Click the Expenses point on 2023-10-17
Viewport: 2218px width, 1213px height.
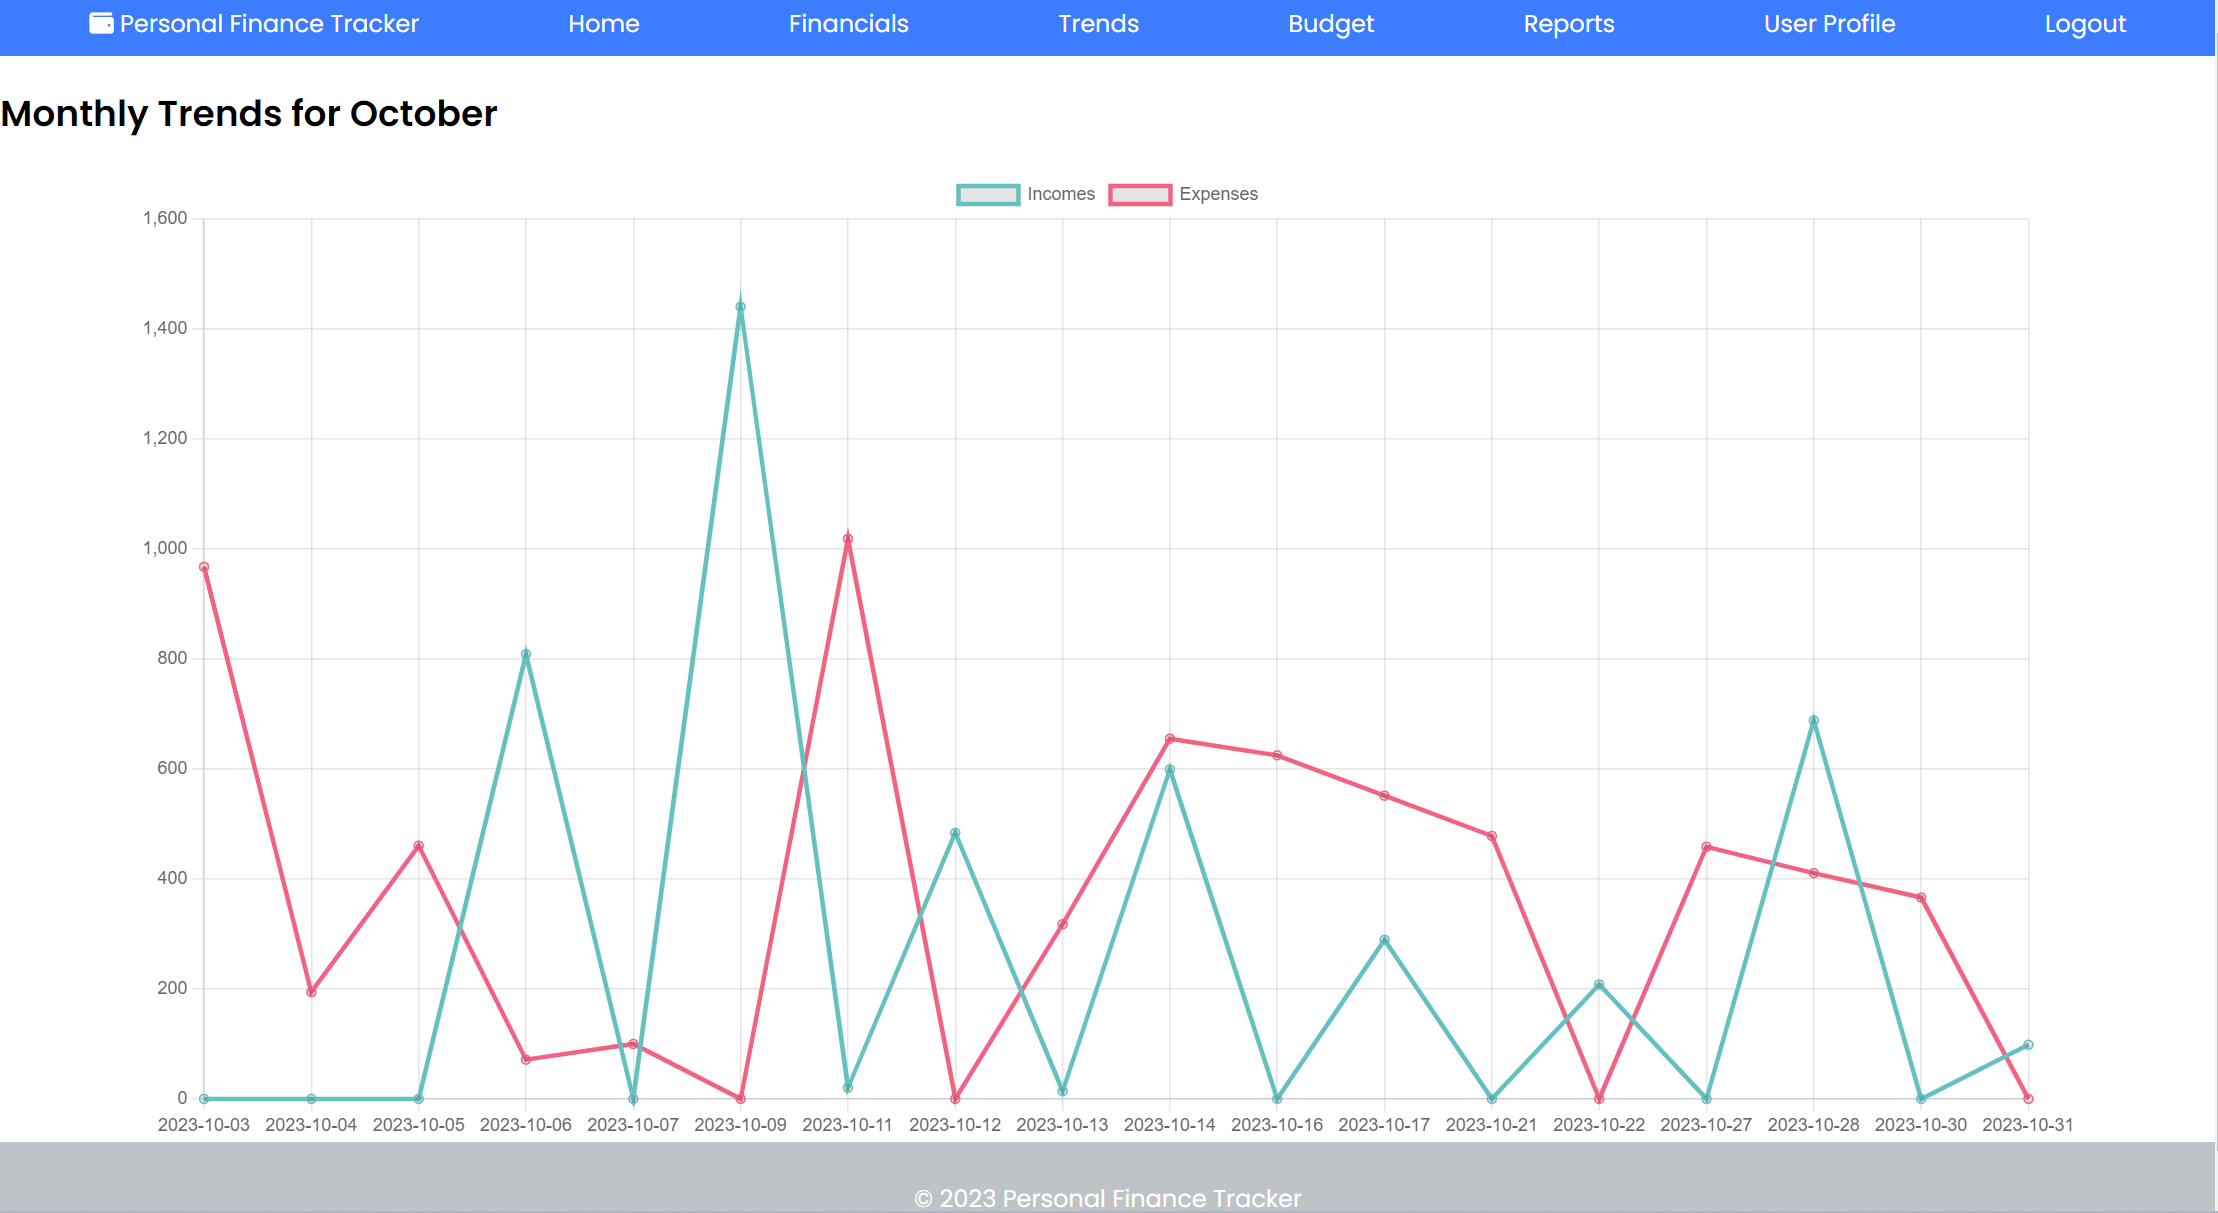(x=1384, y=796)
